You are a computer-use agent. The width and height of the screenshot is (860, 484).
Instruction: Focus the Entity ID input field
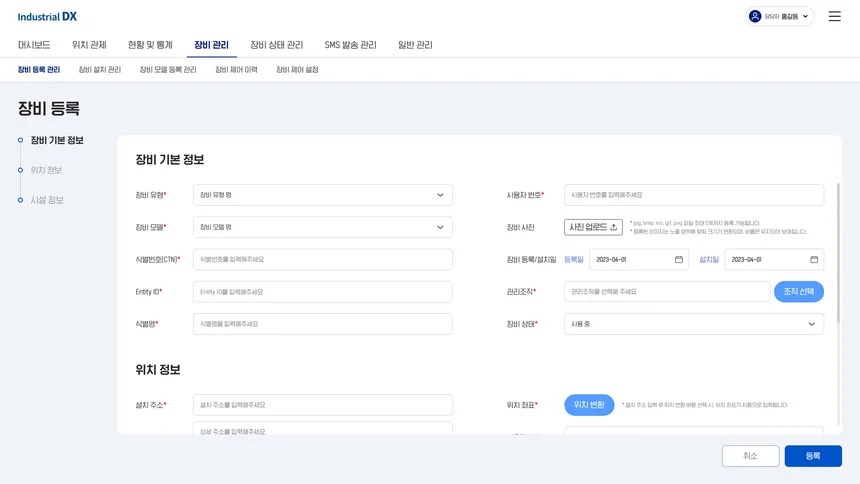point(322,292)
